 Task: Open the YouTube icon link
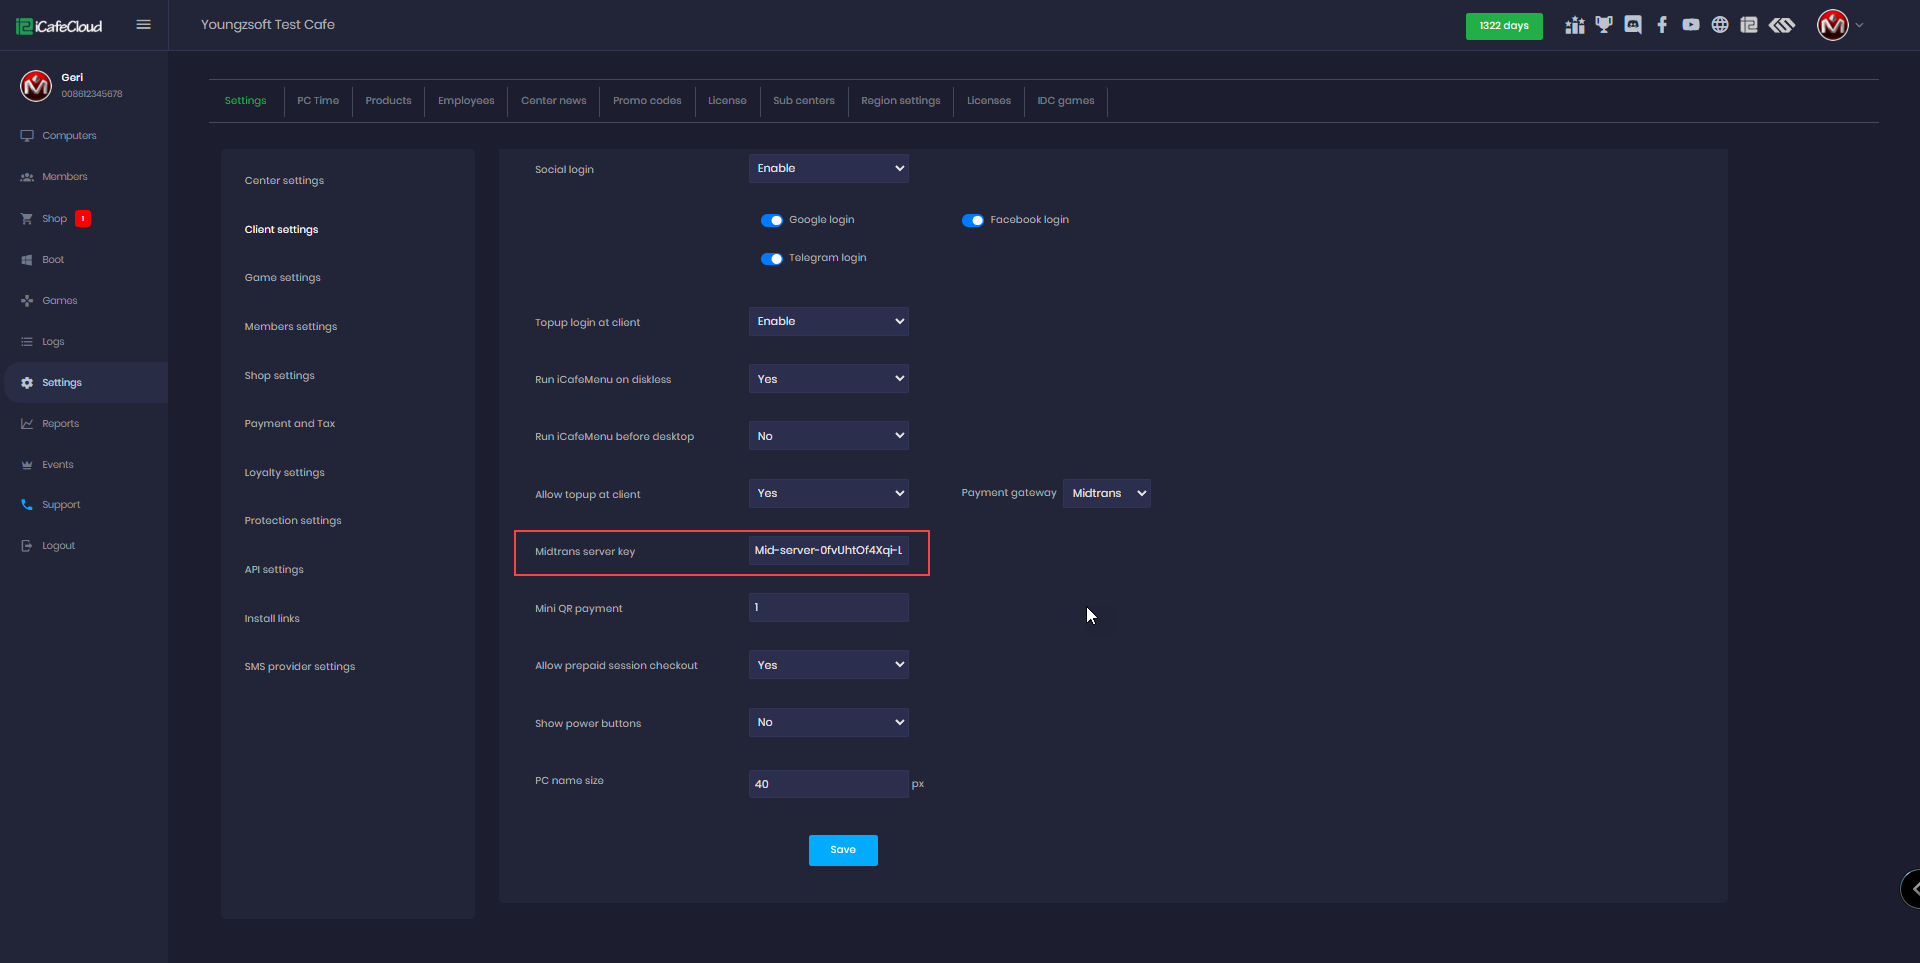coord(1691,25)
